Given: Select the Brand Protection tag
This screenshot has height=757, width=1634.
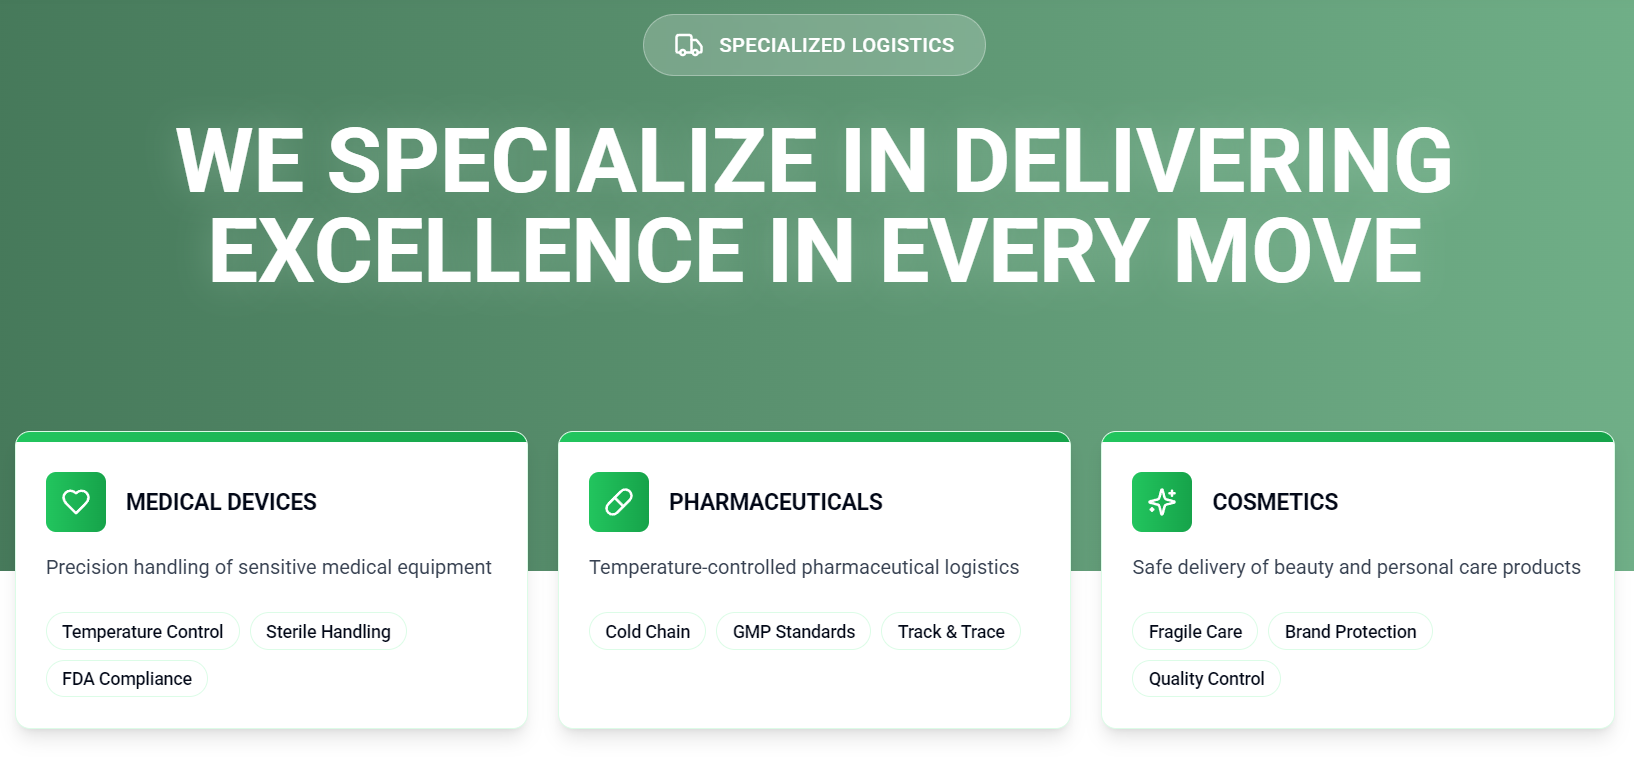Looking at the screenshot, I should (x=1350, y=632).
